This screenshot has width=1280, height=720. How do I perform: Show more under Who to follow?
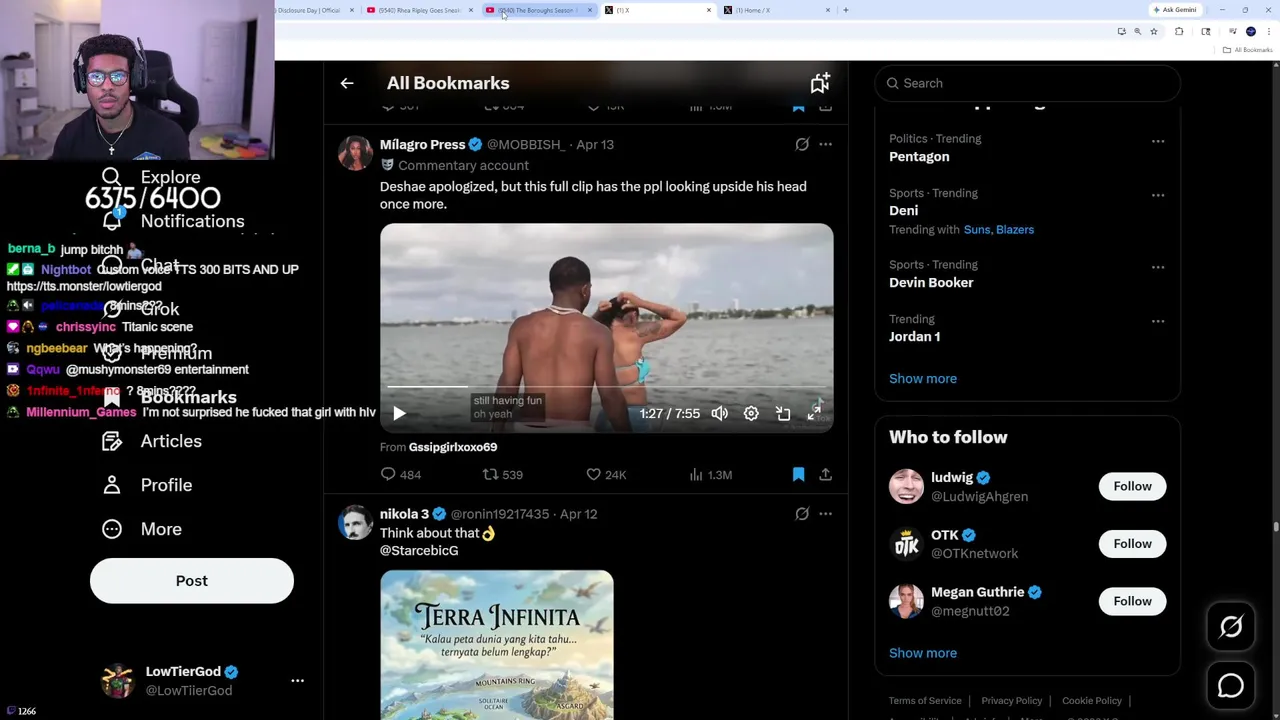click(x=923, y=653)
